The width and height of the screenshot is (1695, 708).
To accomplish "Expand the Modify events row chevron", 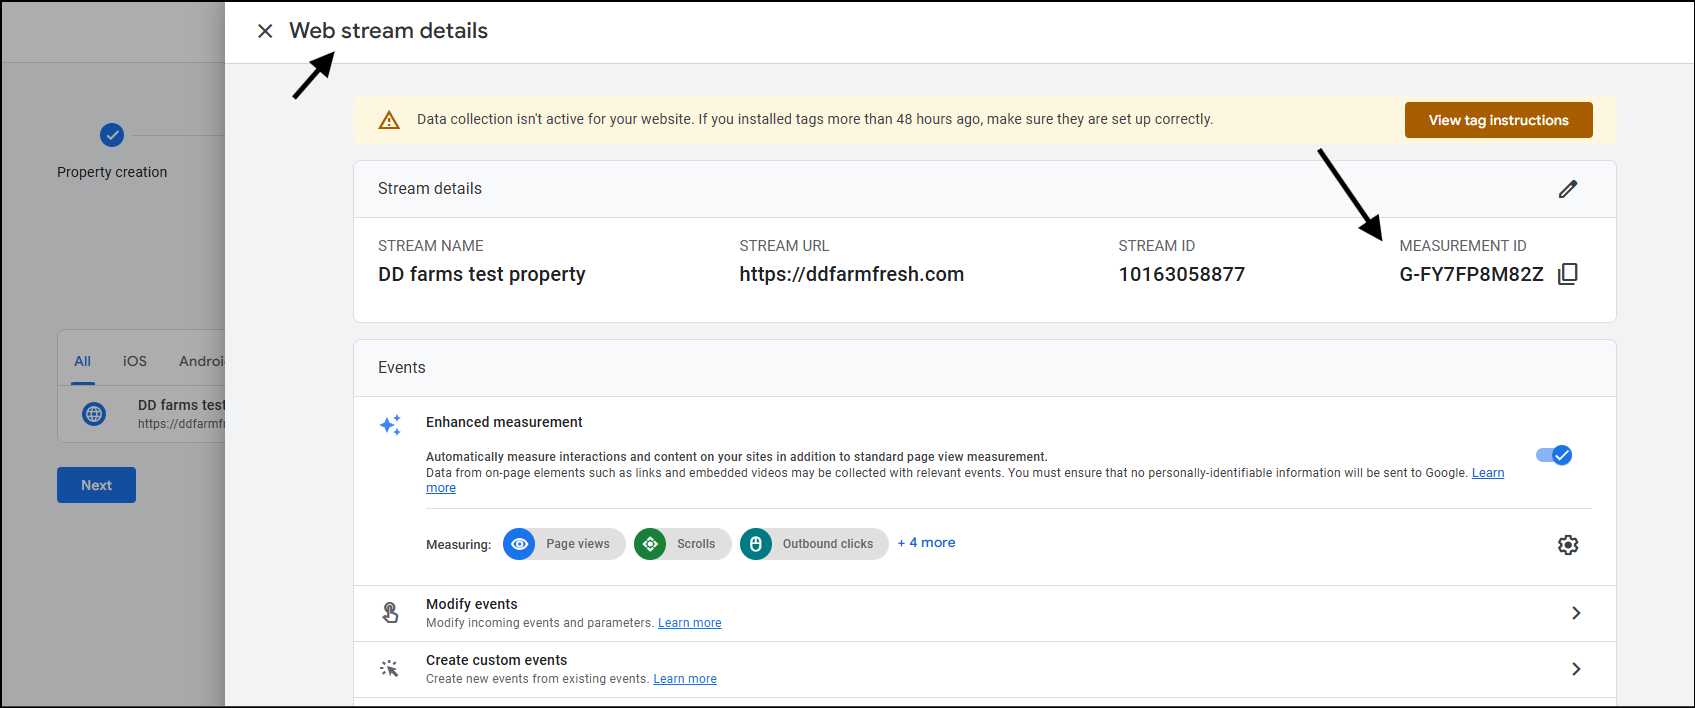I will click(1576, 613).
